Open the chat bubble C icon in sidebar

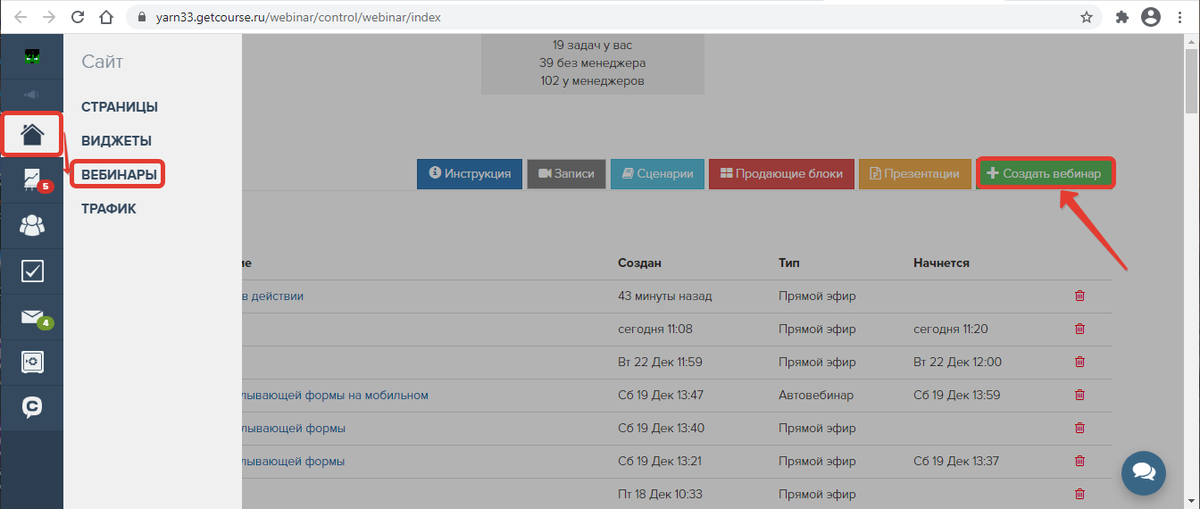coord(32,407)
